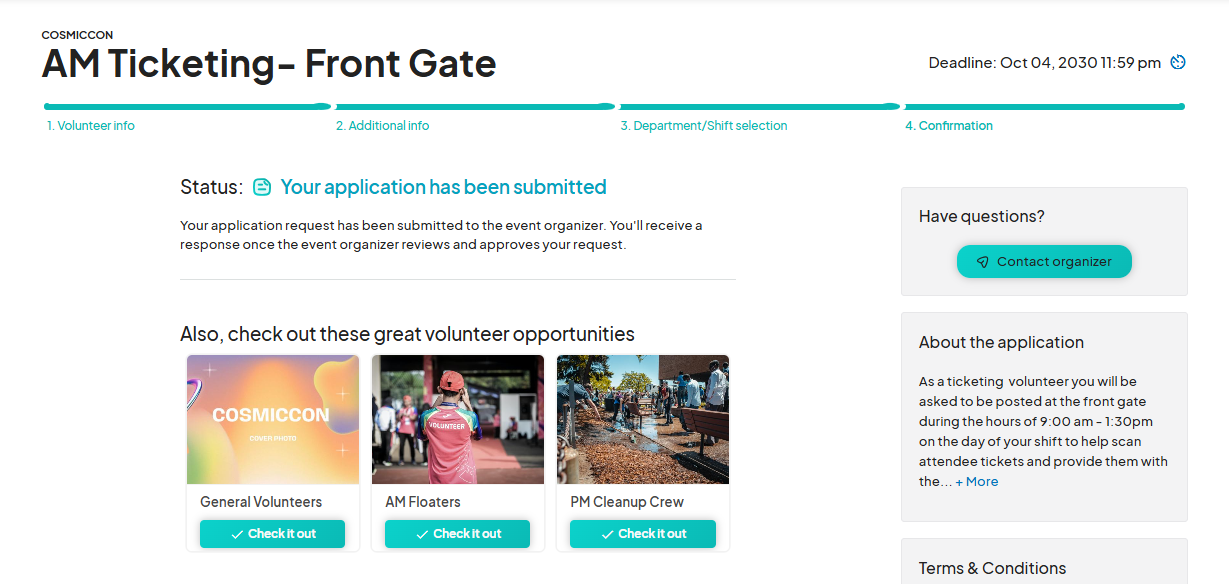The height and width of the screenshot is (584, 1229).
Task: Click the Terms & Conditions heading
Action: 992,568
